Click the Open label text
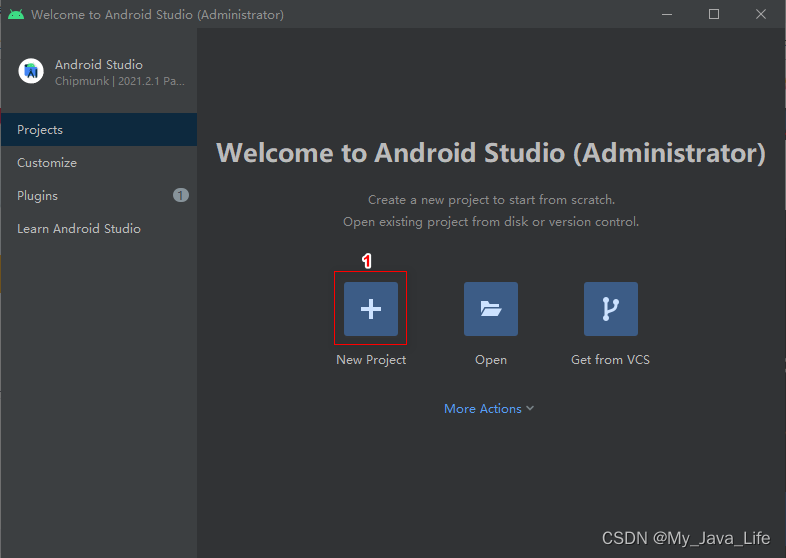The image size is (786, 558). (x=491, y=360)
